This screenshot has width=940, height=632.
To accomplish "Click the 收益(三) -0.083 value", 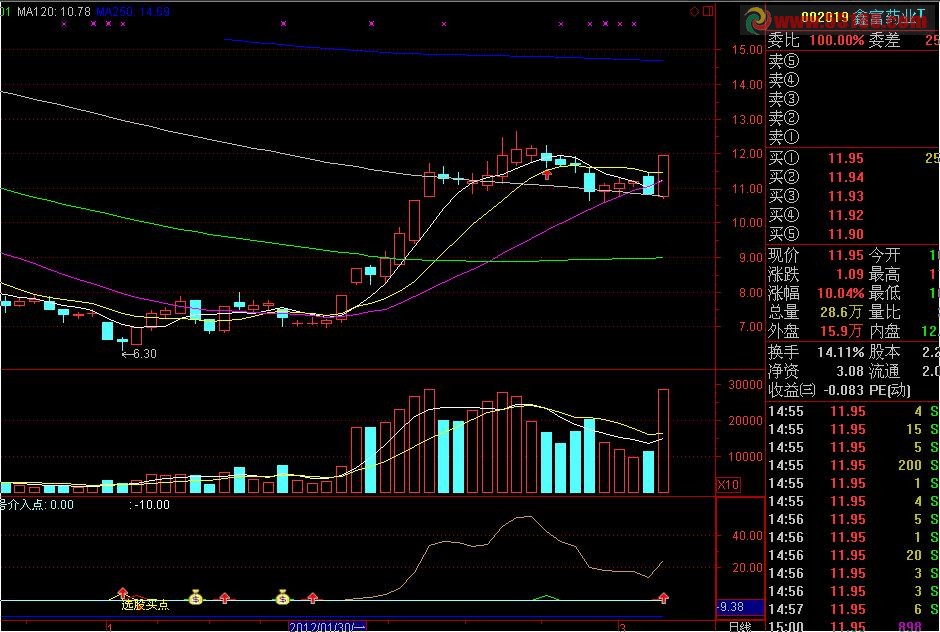I will [x=843, y=390].
